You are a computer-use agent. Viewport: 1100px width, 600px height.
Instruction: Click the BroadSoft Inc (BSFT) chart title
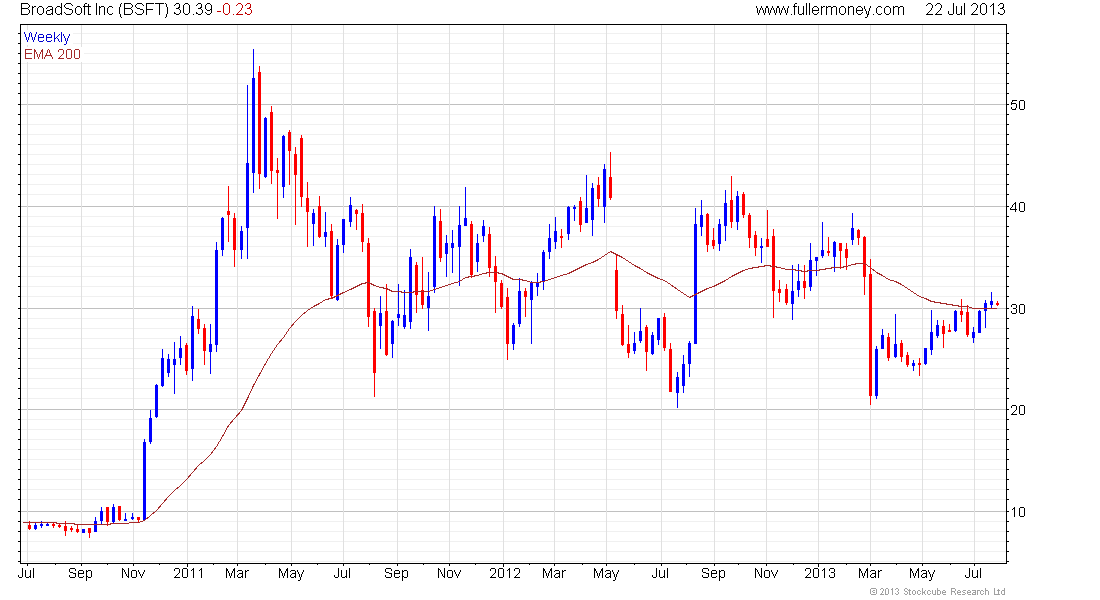click(x=95, y=10)
